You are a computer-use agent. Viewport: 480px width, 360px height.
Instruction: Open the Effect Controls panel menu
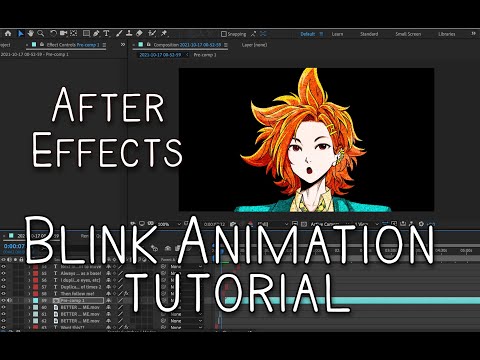(x=104, y=45)
